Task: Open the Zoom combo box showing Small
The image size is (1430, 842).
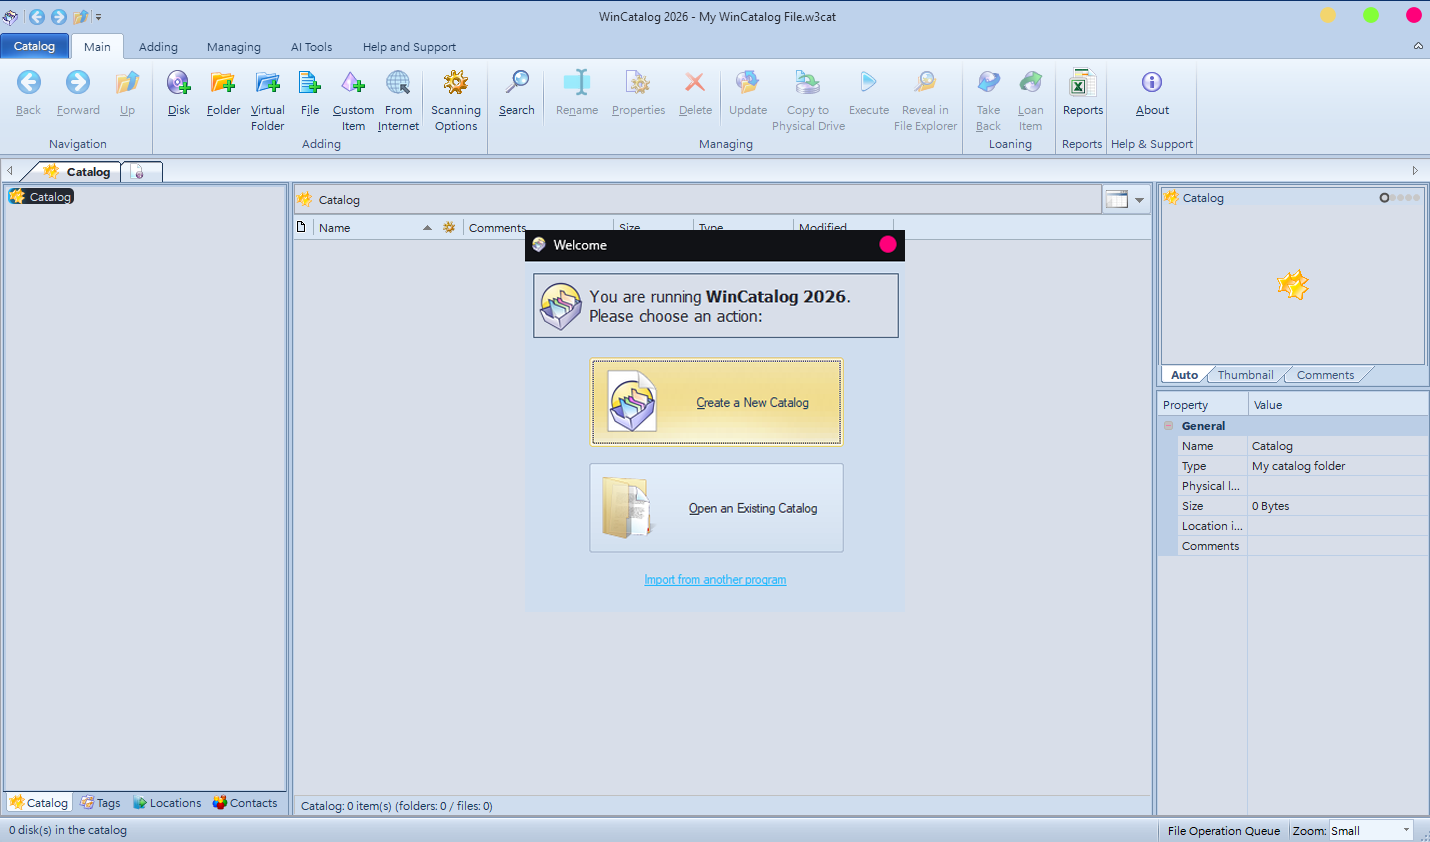Action: click(1371, 830)
